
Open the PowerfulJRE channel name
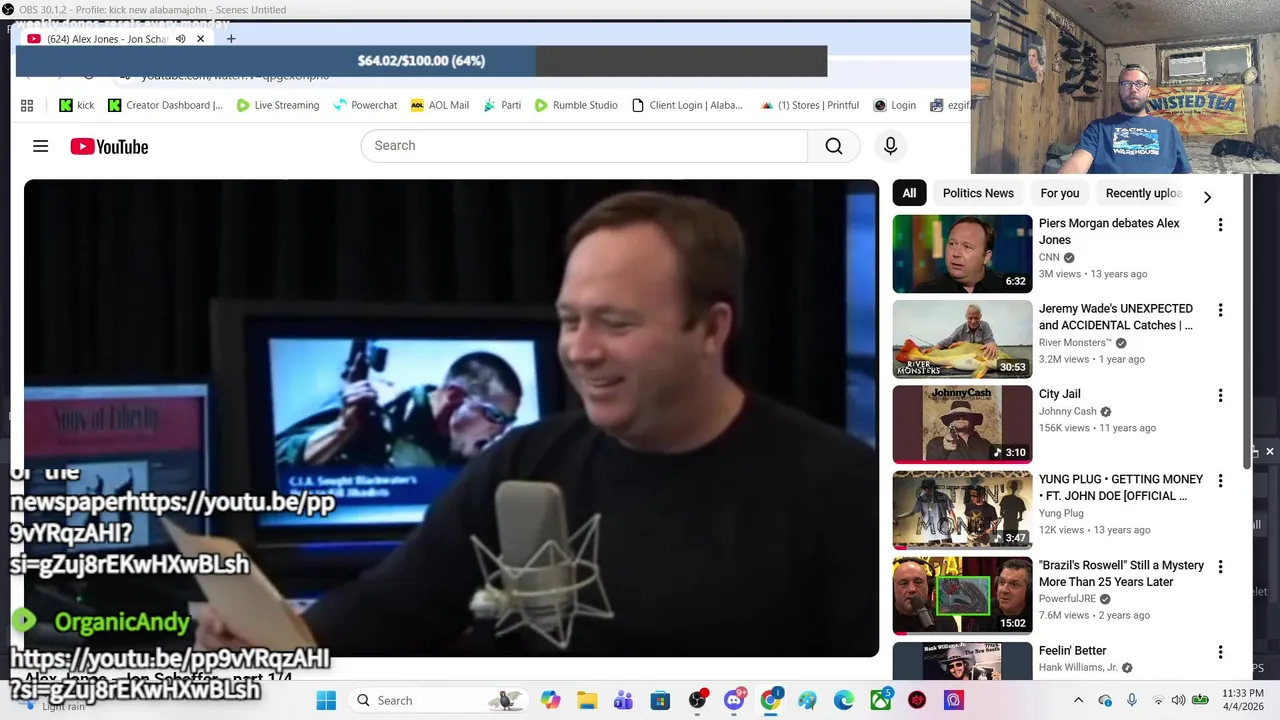point(1067,599)
